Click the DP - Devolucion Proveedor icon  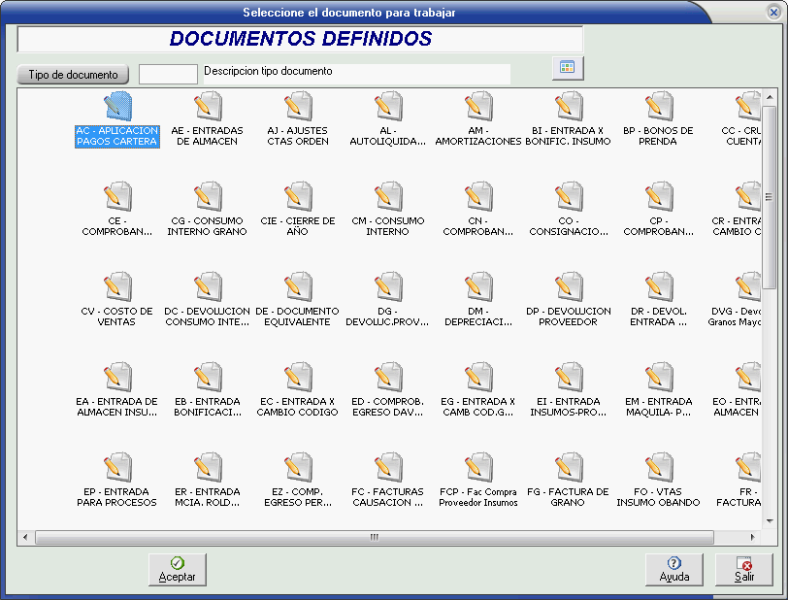coord(568,286)
